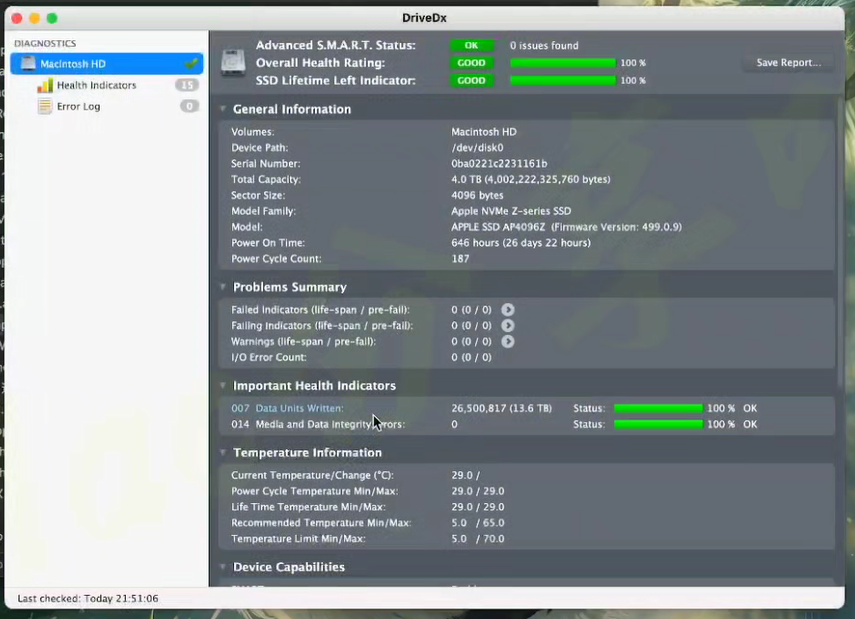Click the Health Indicators bar chart icon
This screenshot has height=619, width=855.
coord(45,85)
